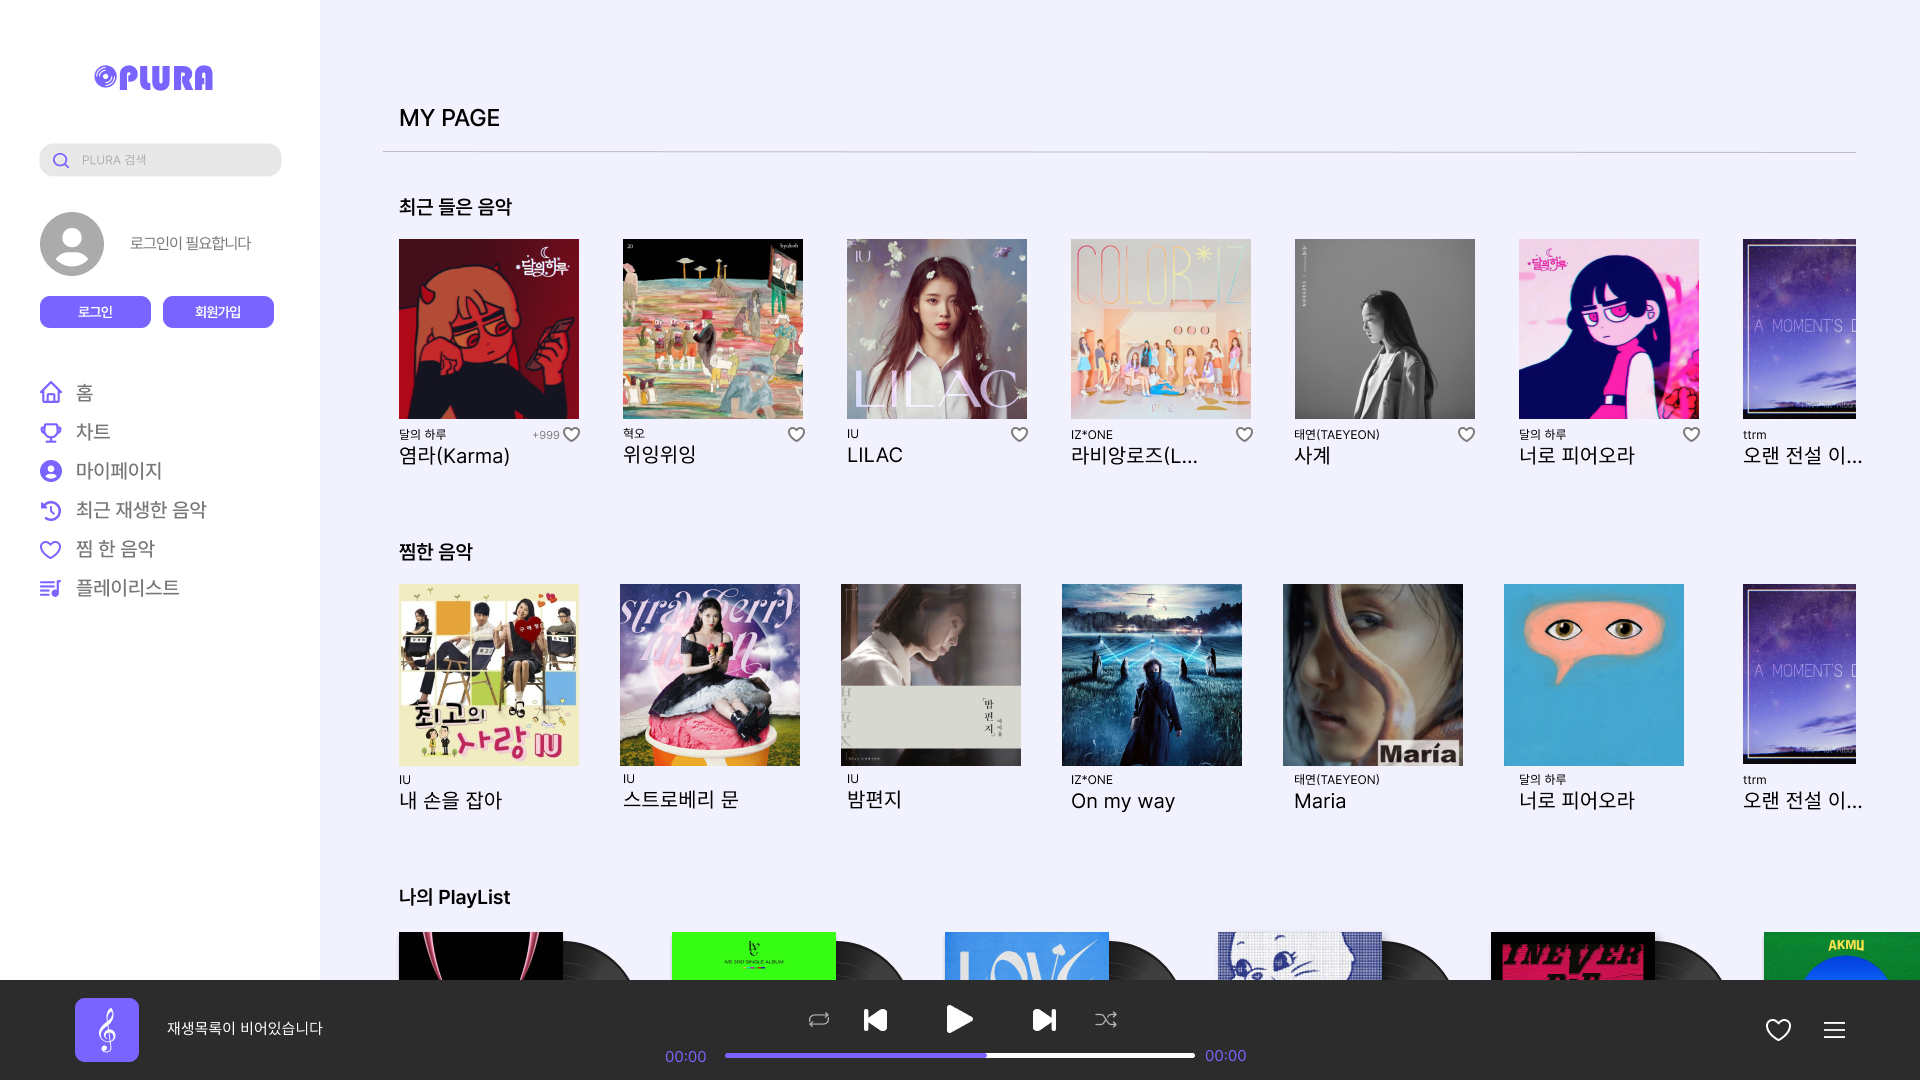
Task: Like the current song with player heart
Action: click(1778, 1030)
